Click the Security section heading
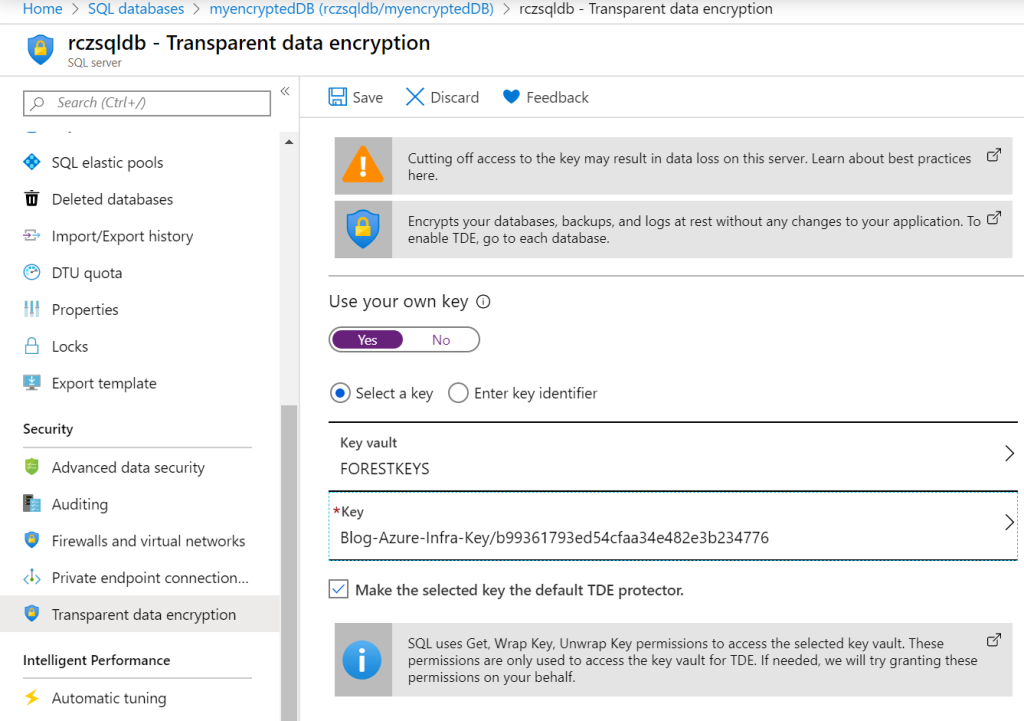The image size is (1024, 721). coord(48,428)
